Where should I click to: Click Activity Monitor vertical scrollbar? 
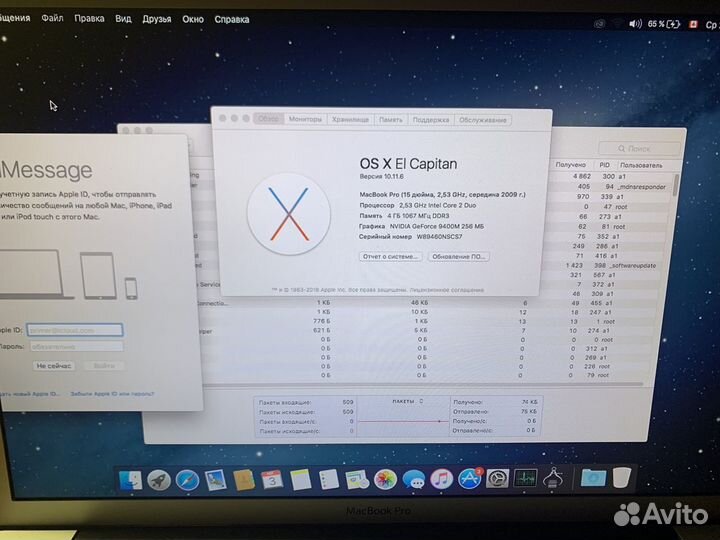point(675,185)
